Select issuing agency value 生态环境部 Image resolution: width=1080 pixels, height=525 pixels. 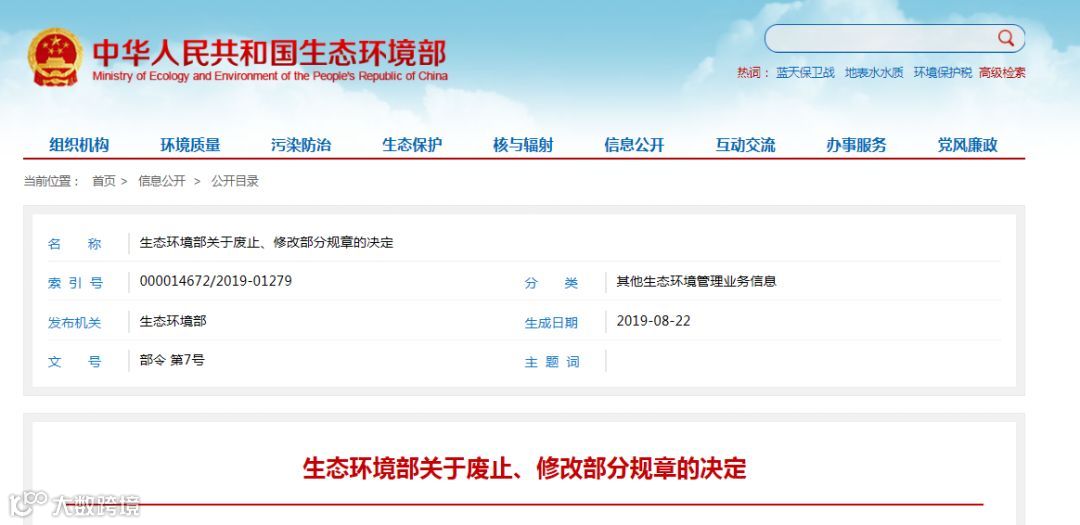[x=173, y=321]
